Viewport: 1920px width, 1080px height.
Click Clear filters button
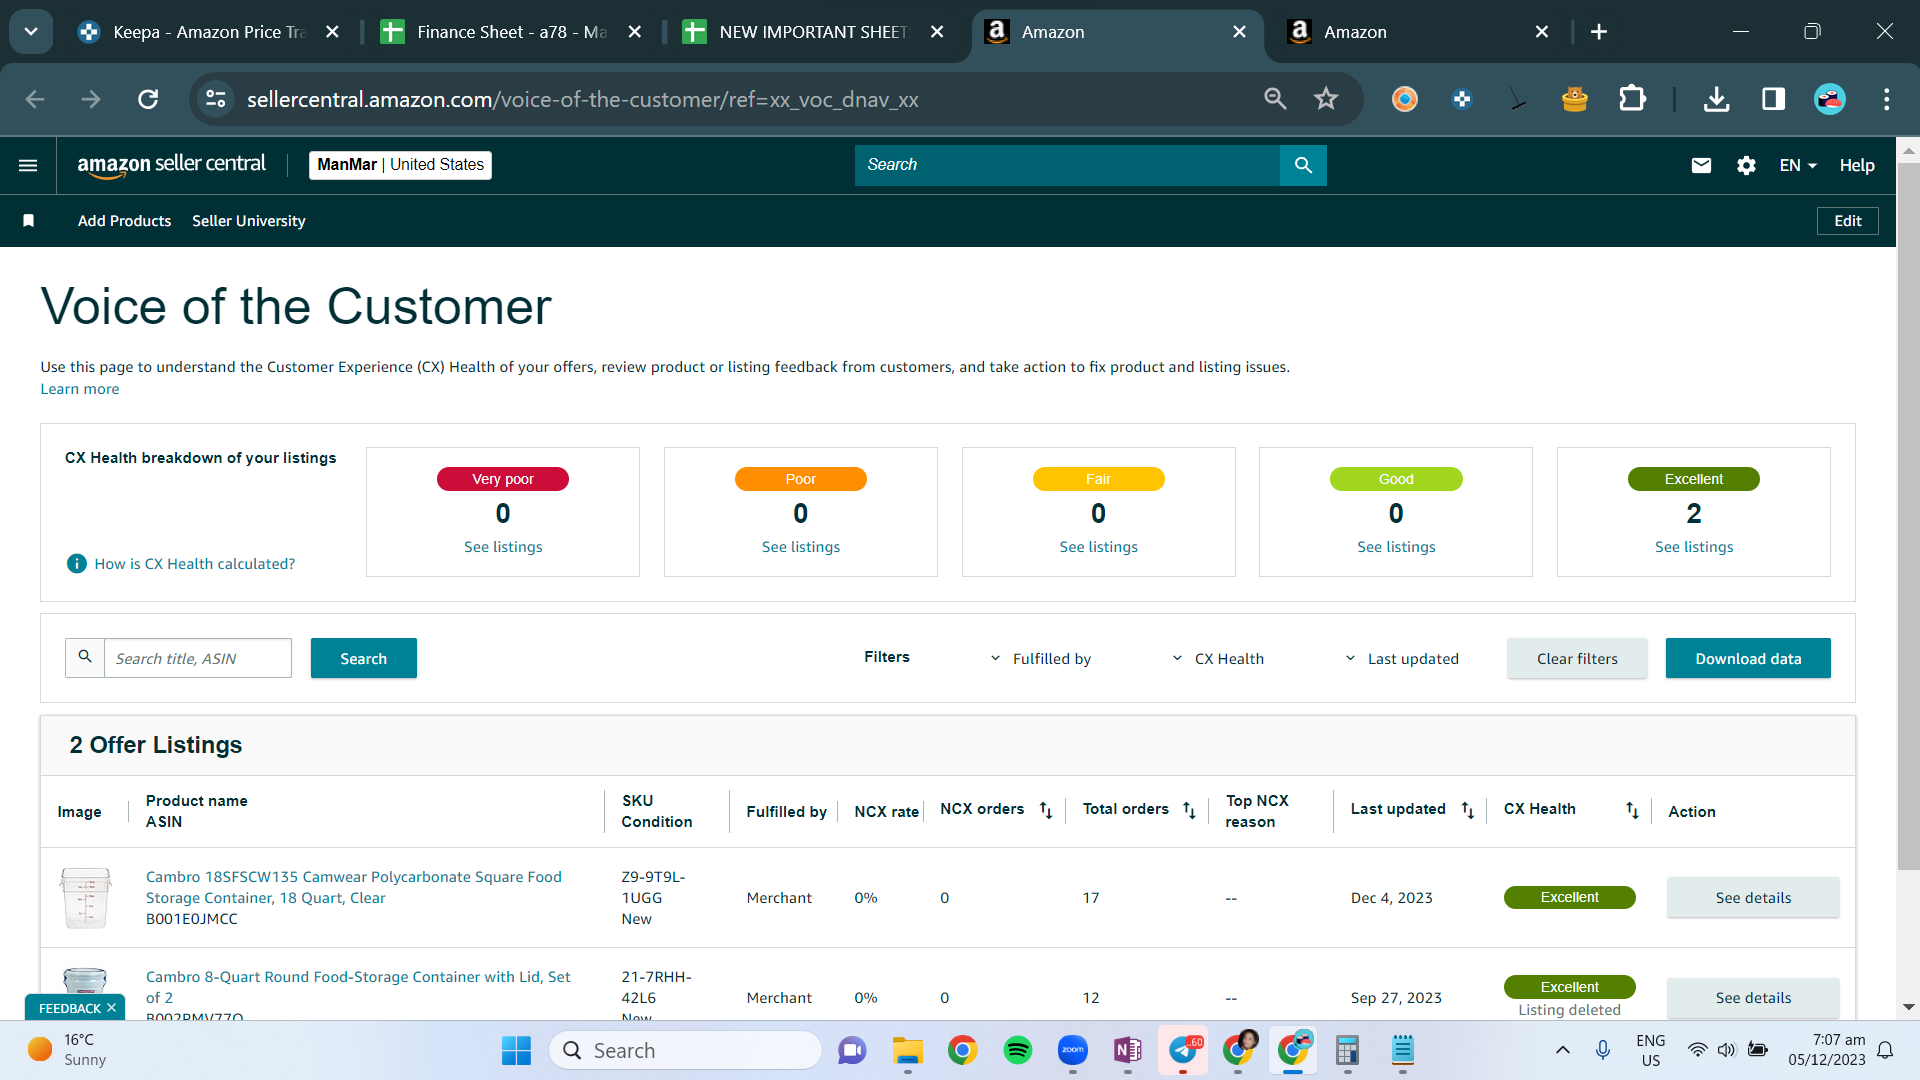tap(1577, 658)
